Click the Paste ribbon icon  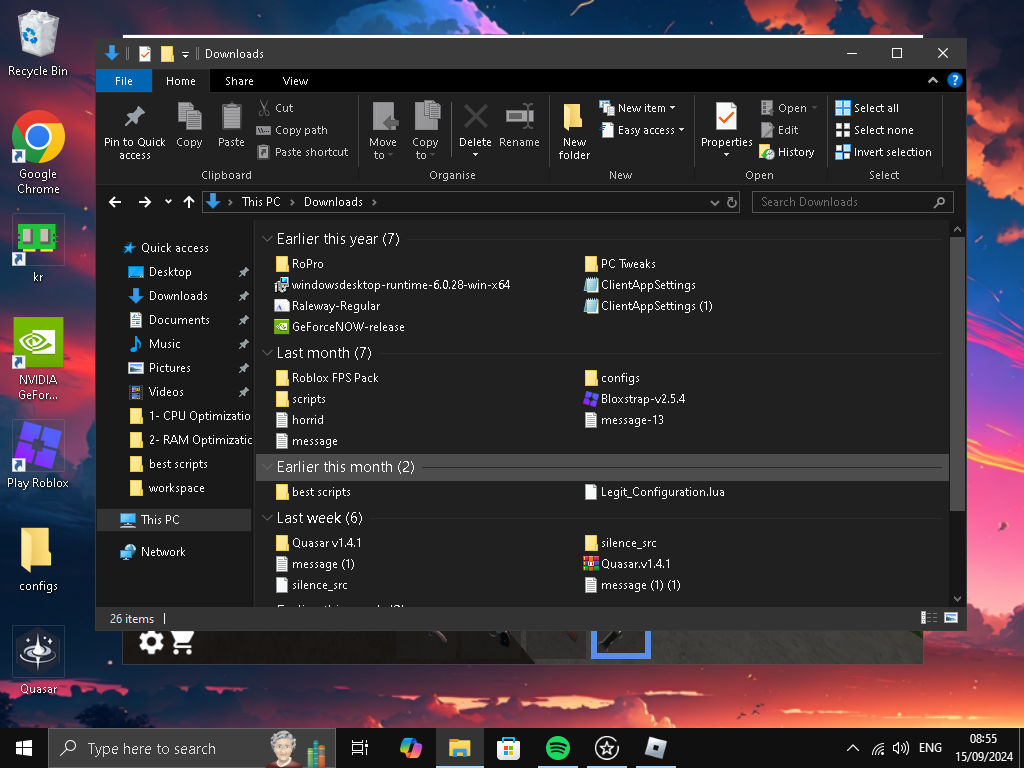[x=231, y=117]
